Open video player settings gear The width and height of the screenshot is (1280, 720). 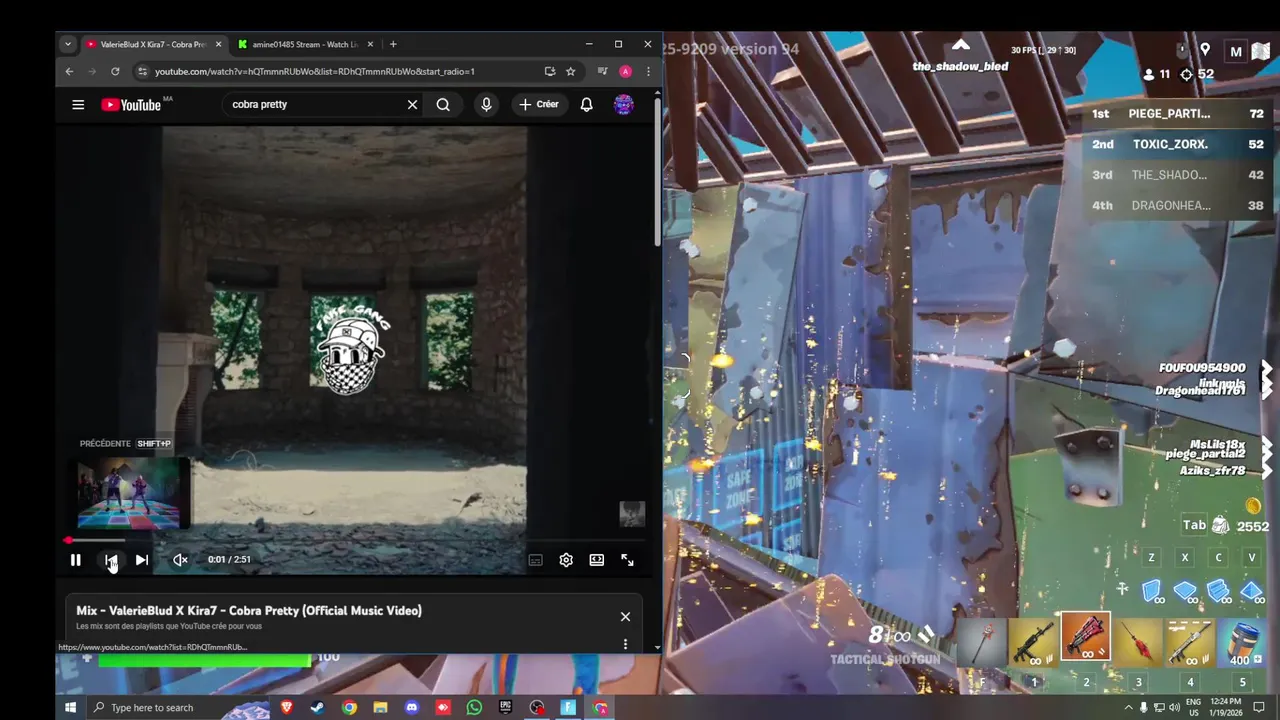566,560
